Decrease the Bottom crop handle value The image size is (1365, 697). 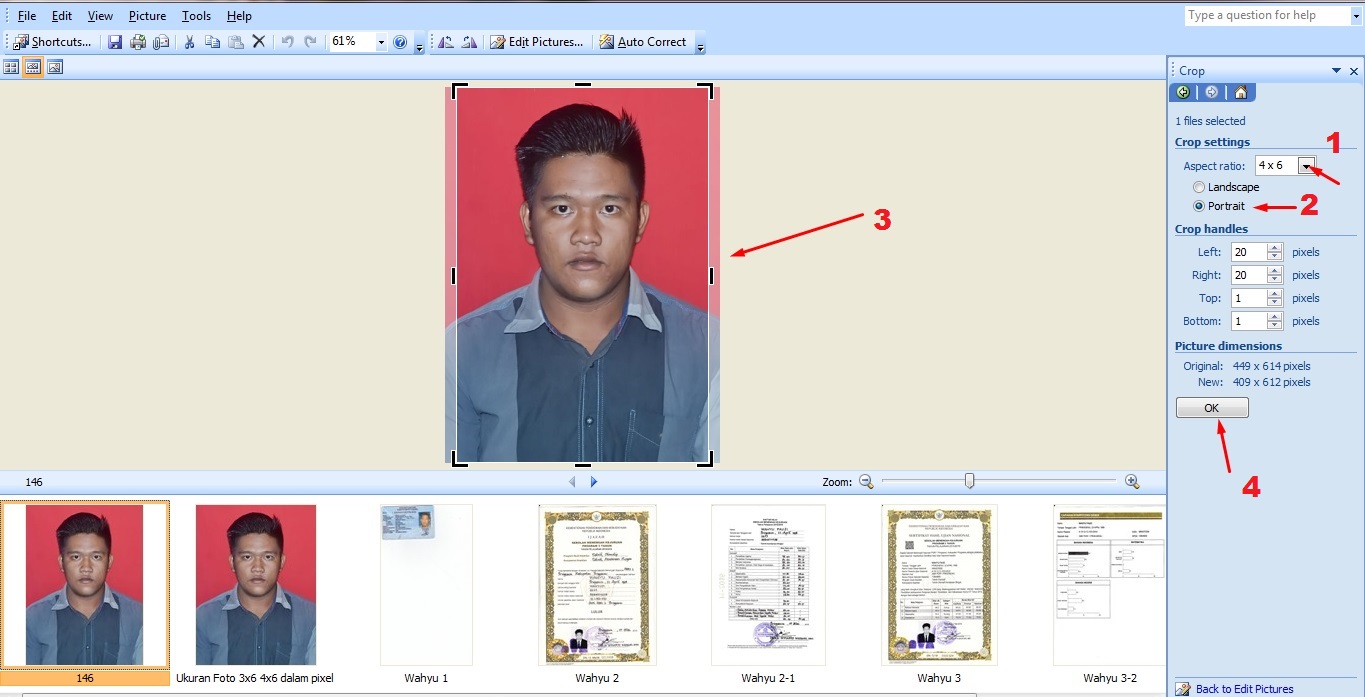click(1275, 326)
